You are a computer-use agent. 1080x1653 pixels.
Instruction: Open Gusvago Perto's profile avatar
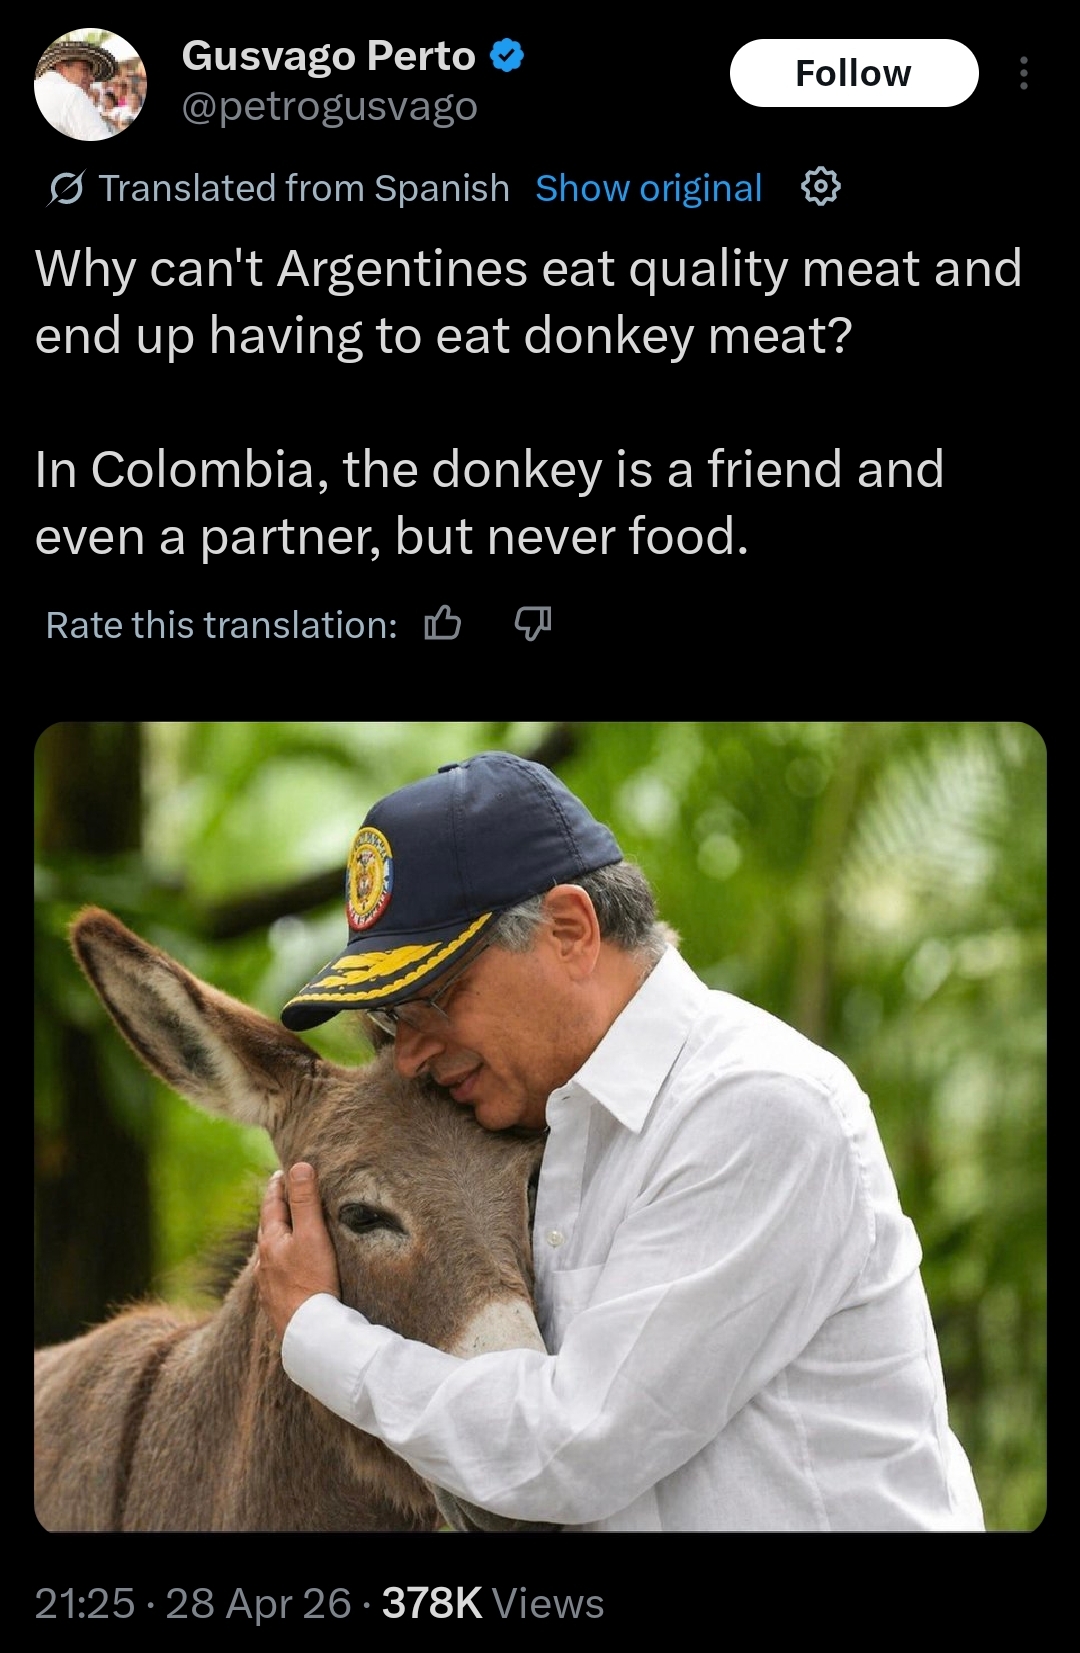point(91,85)
